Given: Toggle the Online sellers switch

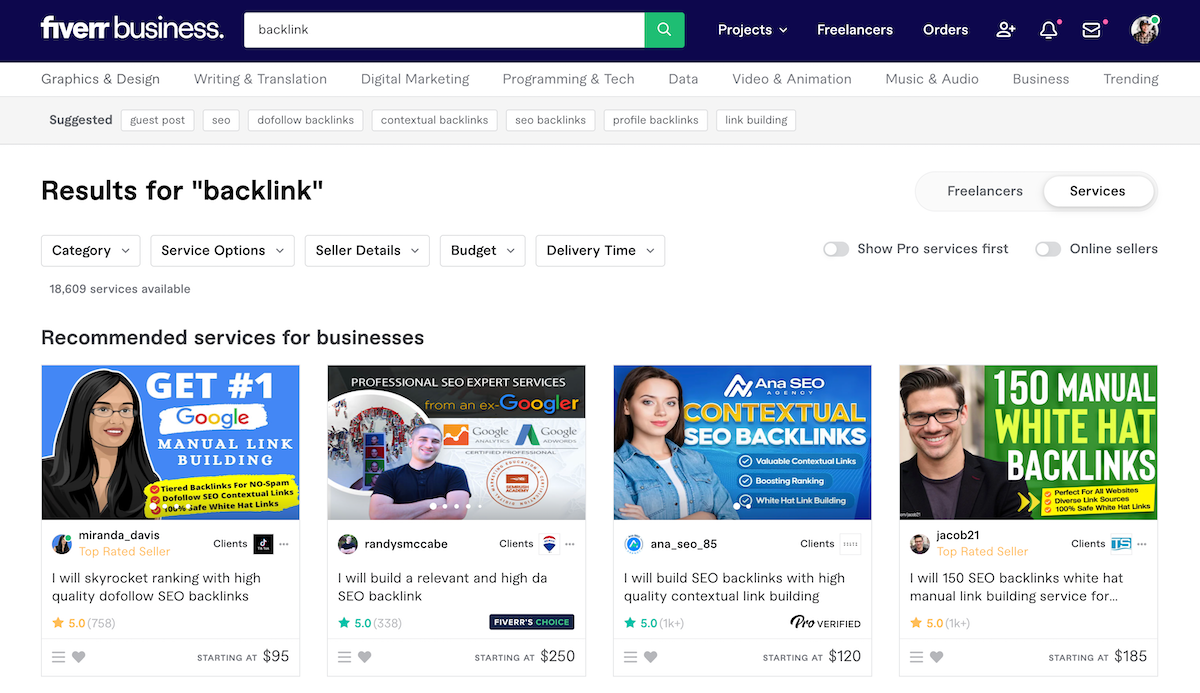Looking at the screenshot, I should [1048, 249].
